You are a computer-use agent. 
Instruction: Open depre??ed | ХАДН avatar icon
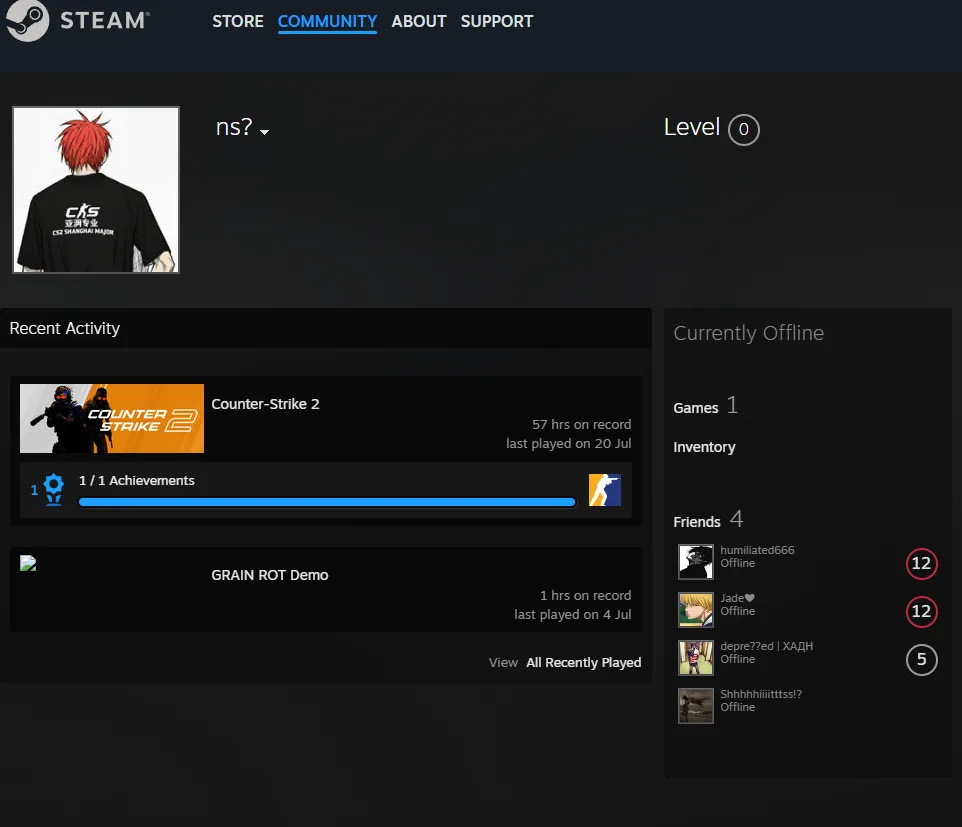click(x=696, y=658)
